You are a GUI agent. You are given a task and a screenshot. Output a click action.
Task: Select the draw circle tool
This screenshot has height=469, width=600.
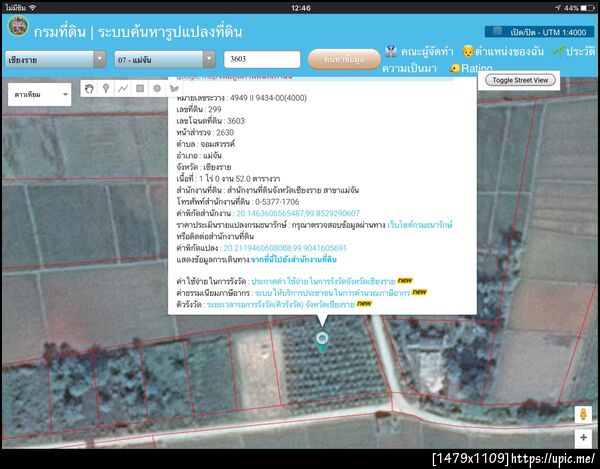(x=157, y=89)
